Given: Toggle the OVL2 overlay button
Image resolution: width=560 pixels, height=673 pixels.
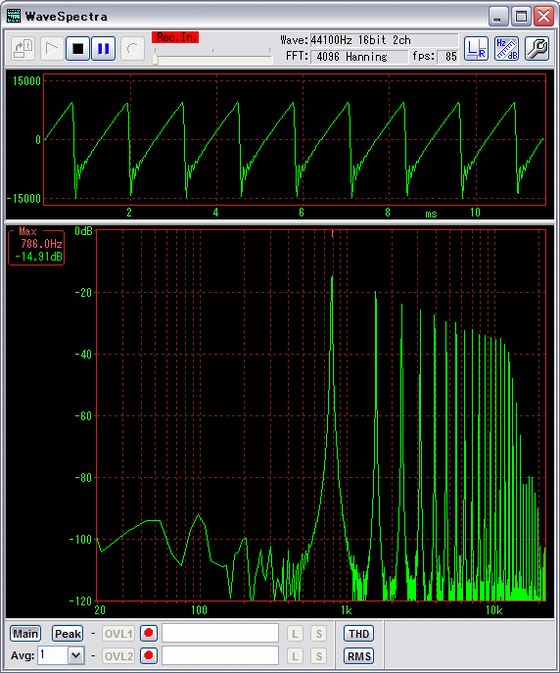Looking at the screenshot, I should [118, 656].
